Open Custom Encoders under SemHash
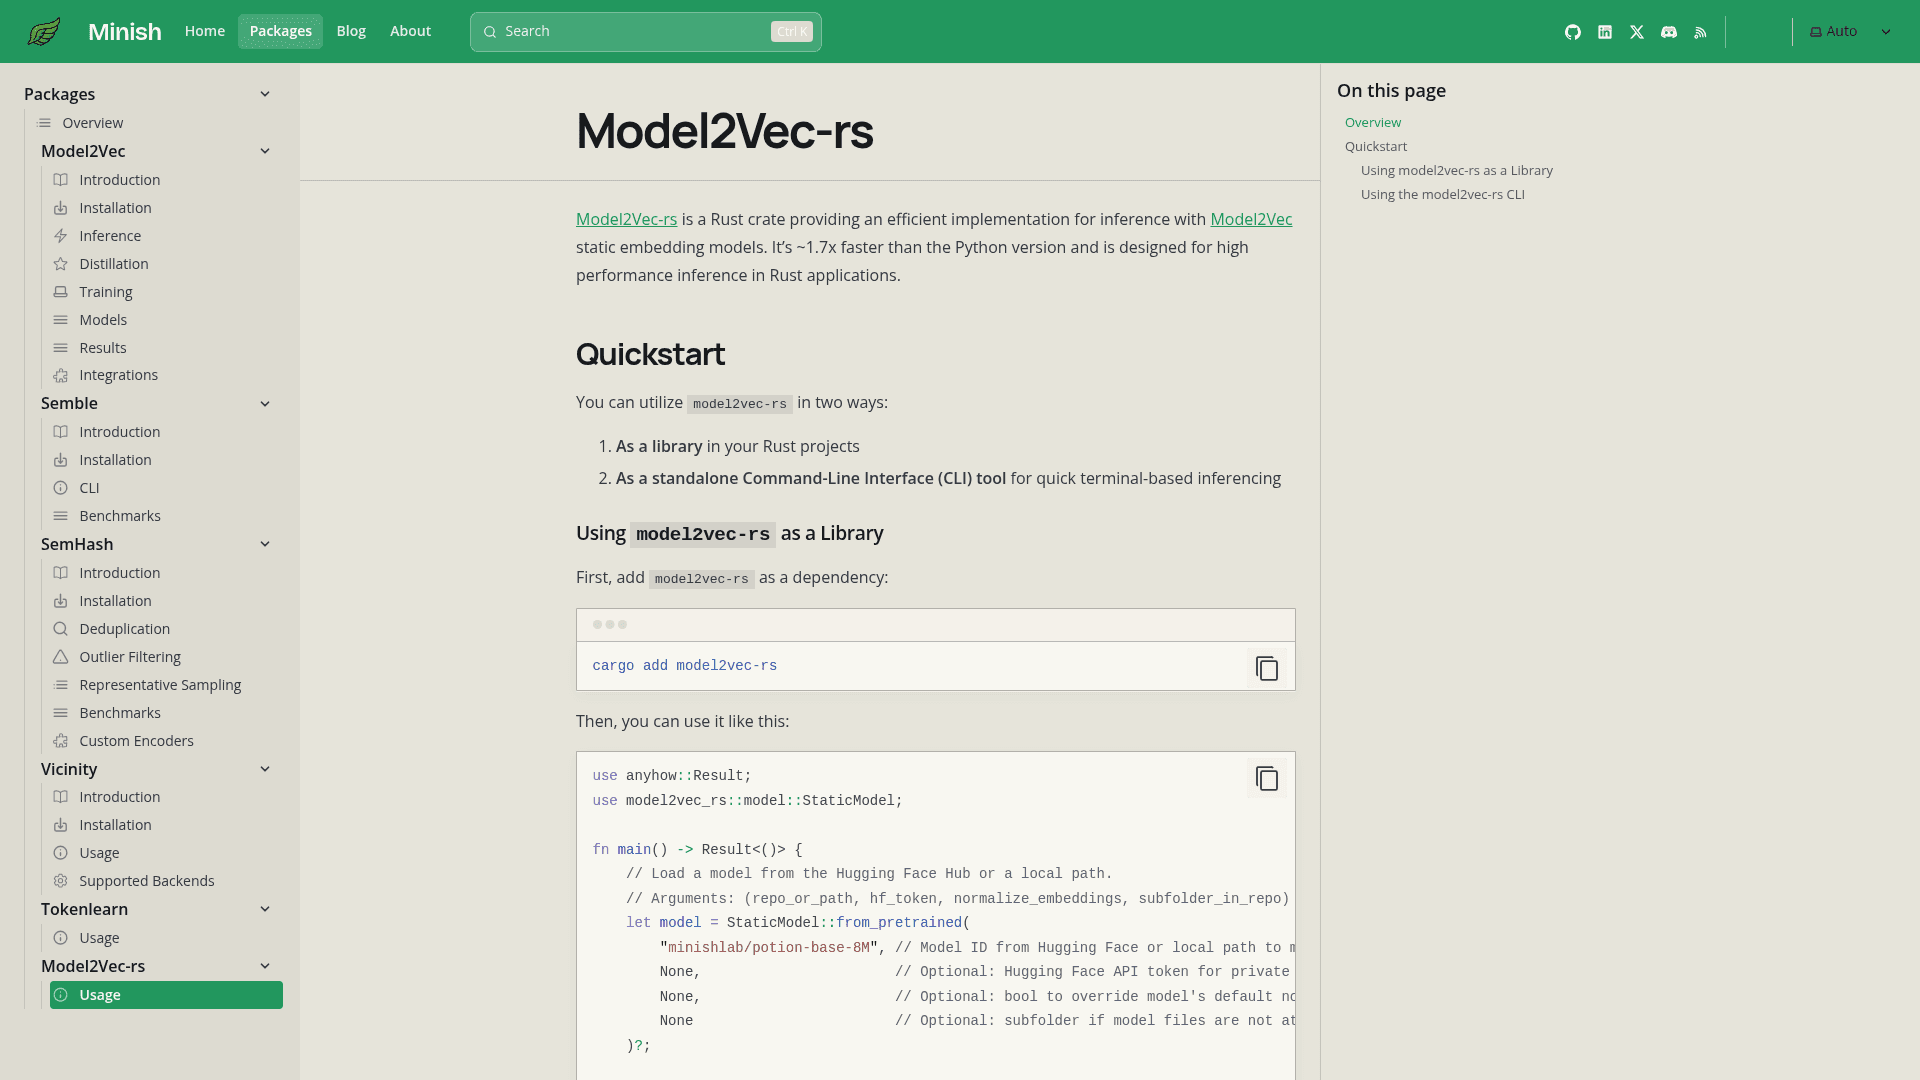Image resolution: width=1920 pixels, height=1080 pixels. pyautogui.click(x=136, y=741)
